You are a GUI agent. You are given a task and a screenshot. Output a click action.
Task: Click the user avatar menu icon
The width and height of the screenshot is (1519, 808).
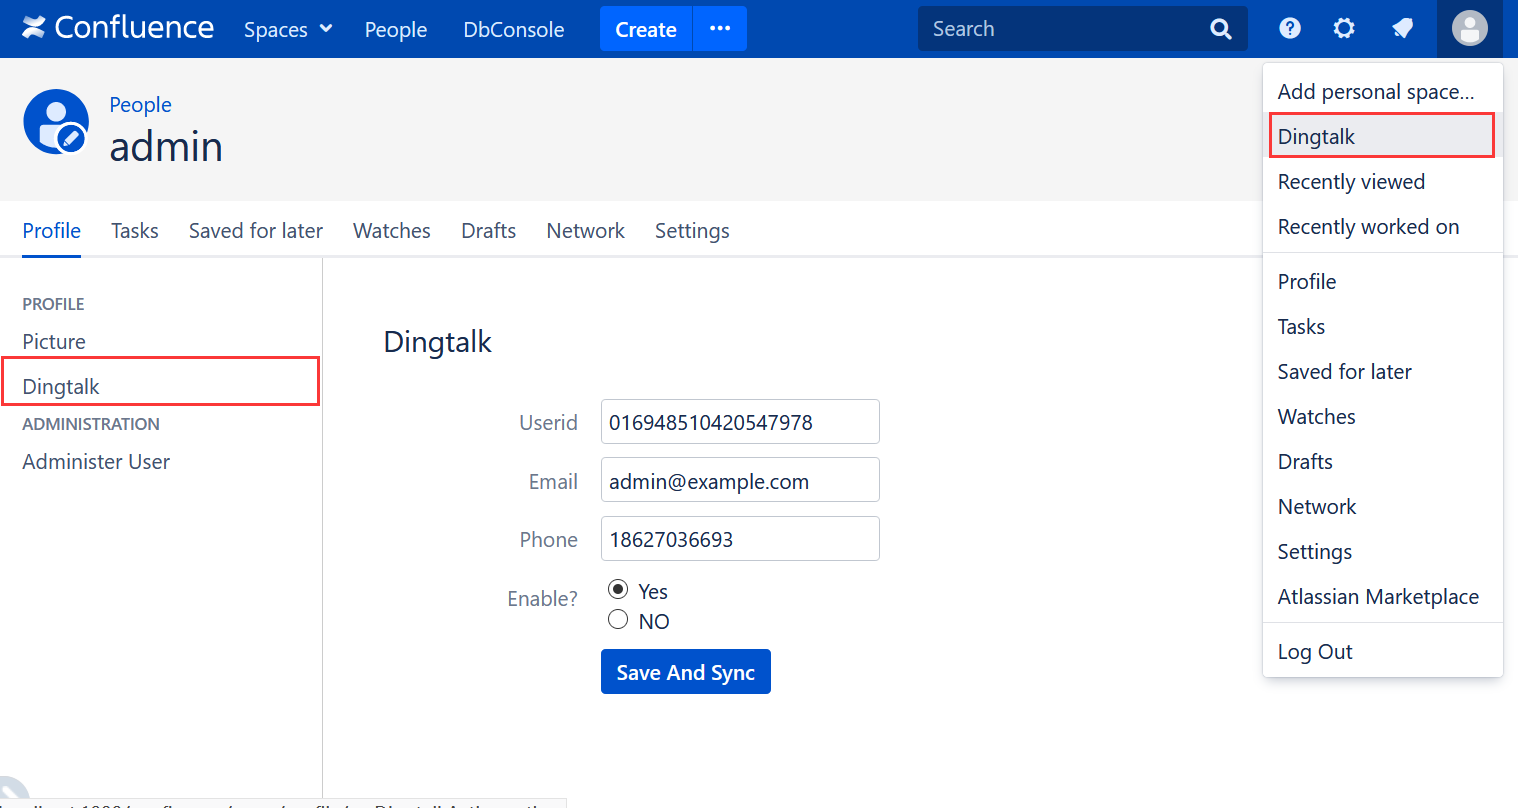coord(1469,28)
